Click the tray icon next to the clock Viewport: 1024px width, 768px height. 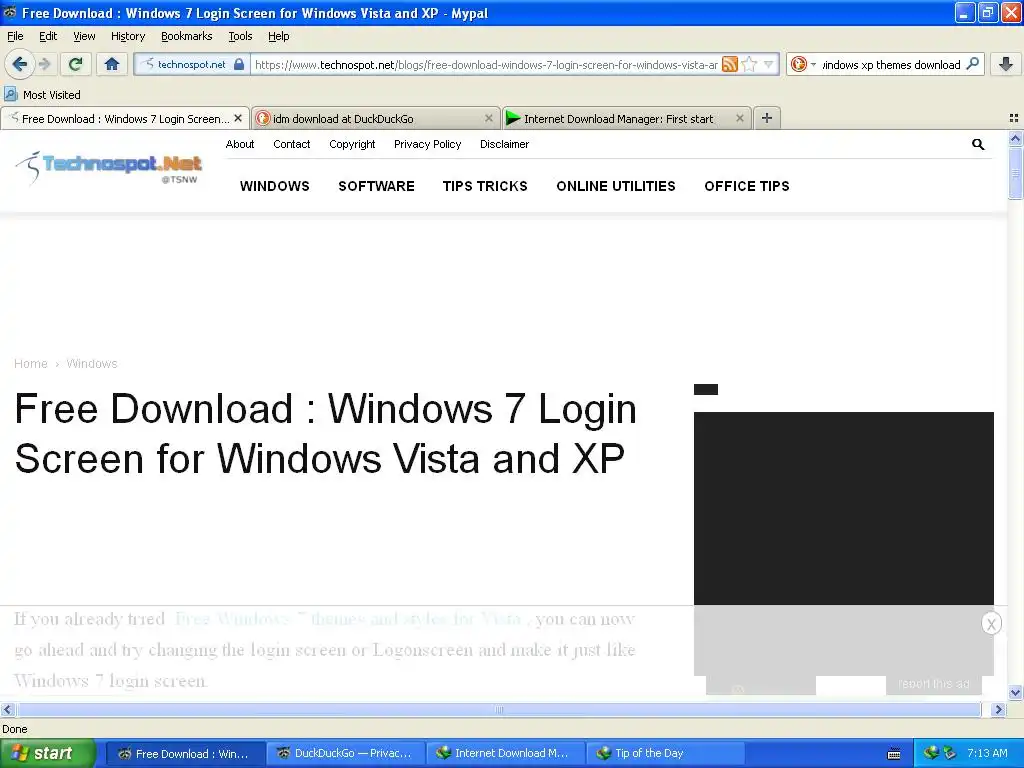pos(950,753)
